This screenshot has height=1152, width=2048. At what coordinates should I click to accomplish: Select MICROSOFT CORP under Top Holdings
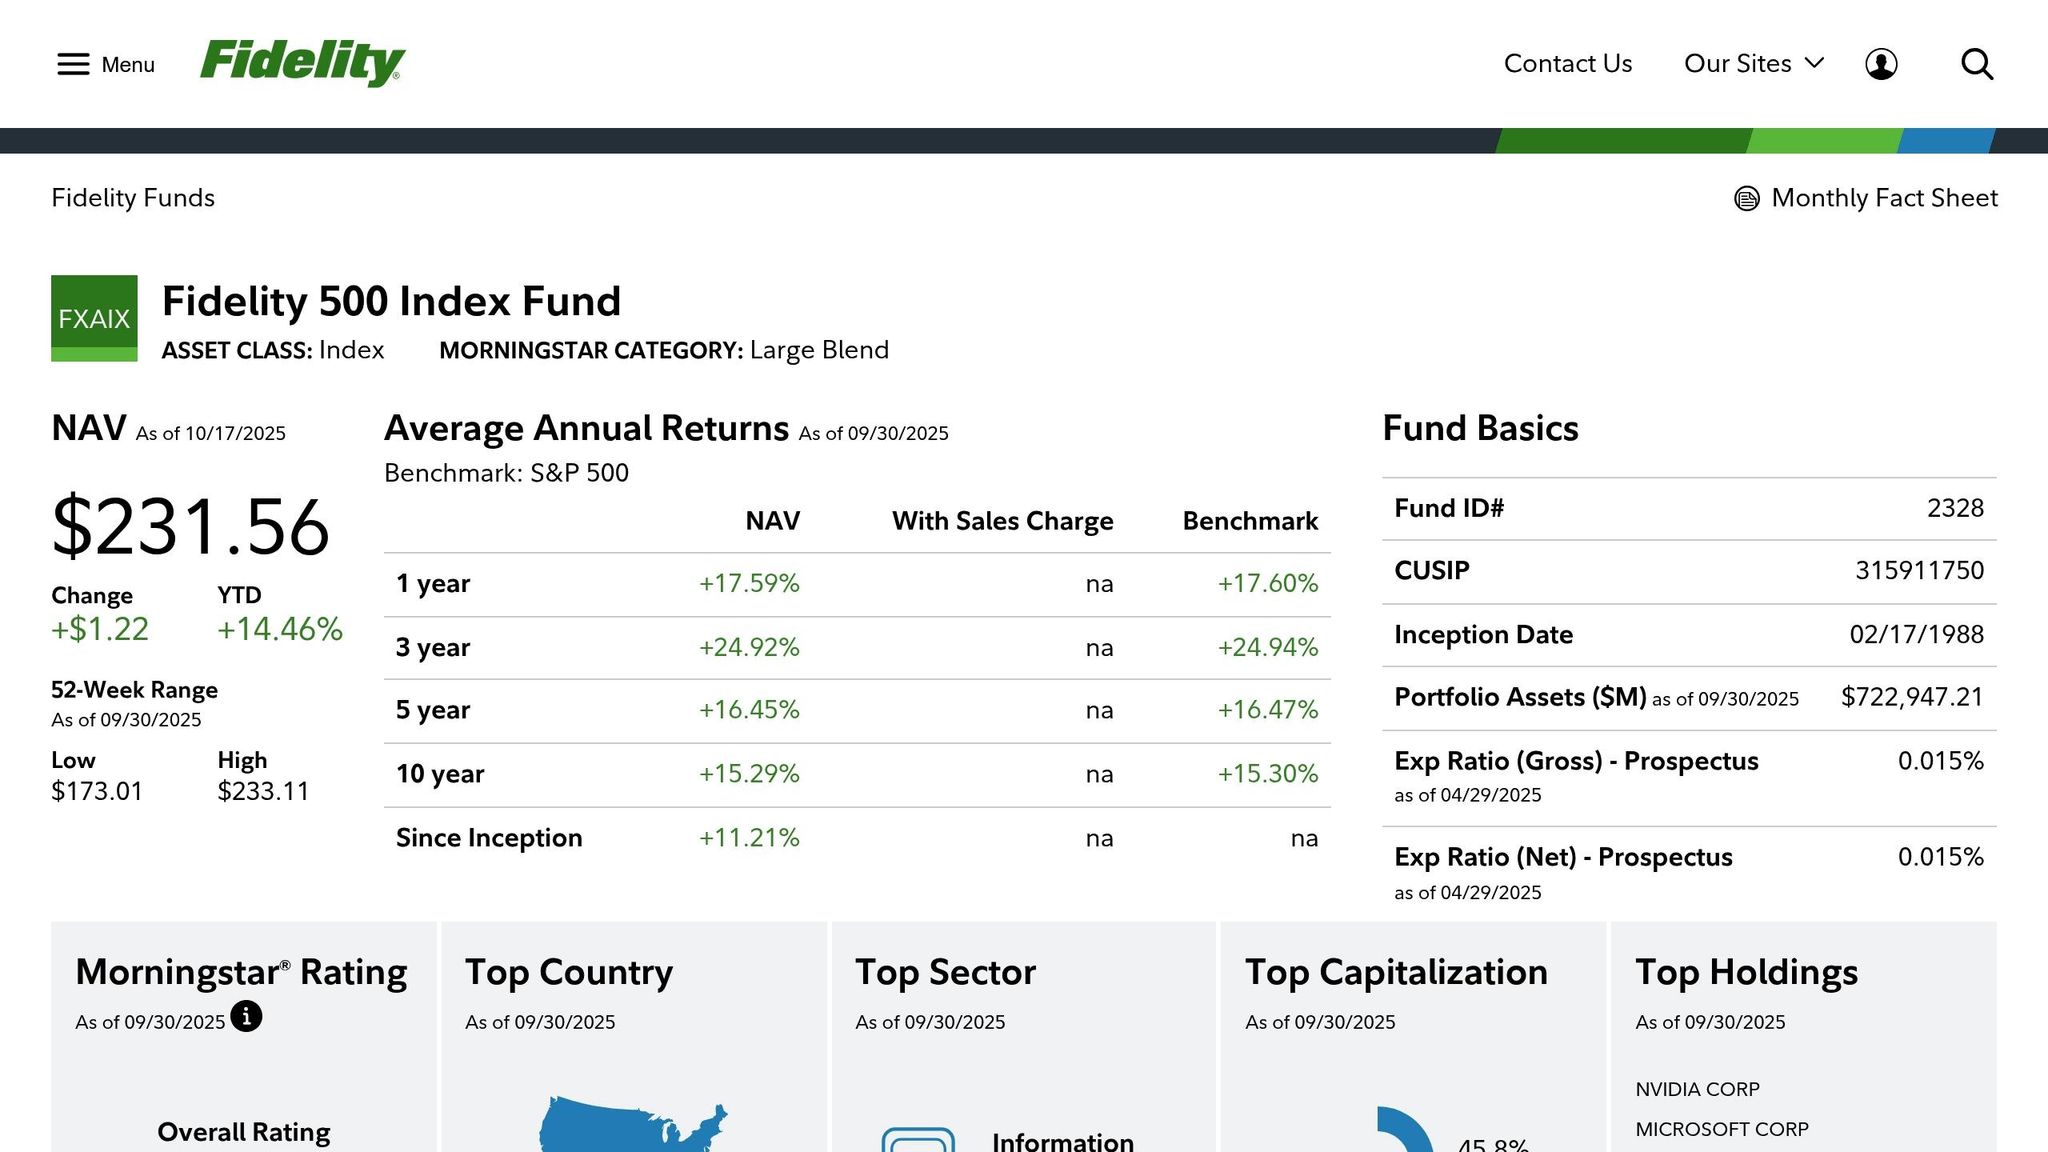1721,1129
